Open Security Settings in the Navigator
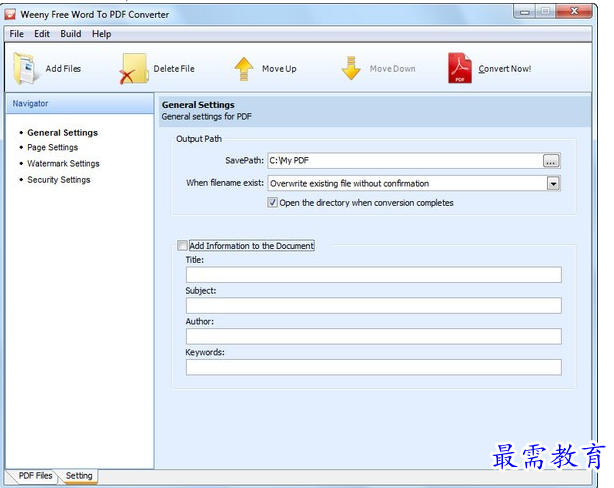 click(x=59, y=180)
